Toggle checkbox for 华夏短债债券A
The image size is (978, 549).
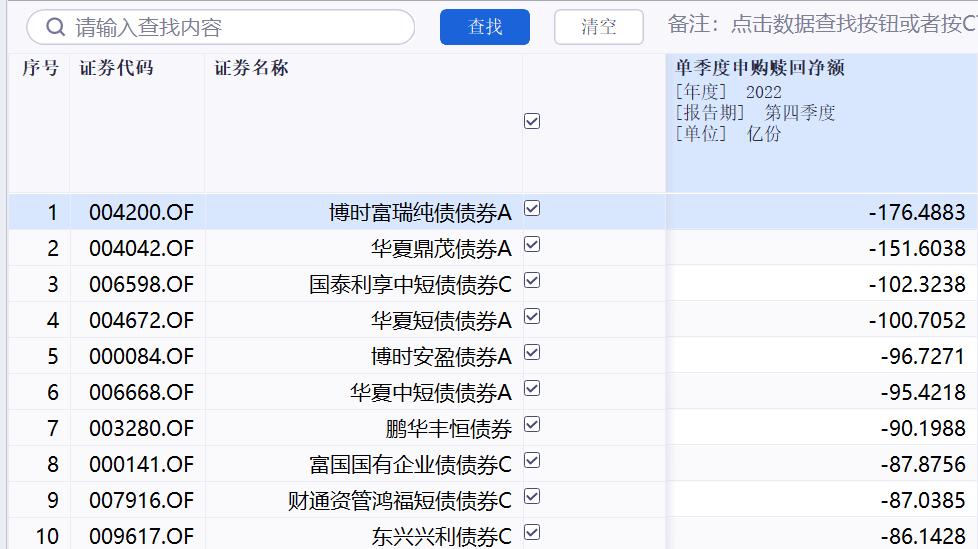coord(532,317)
